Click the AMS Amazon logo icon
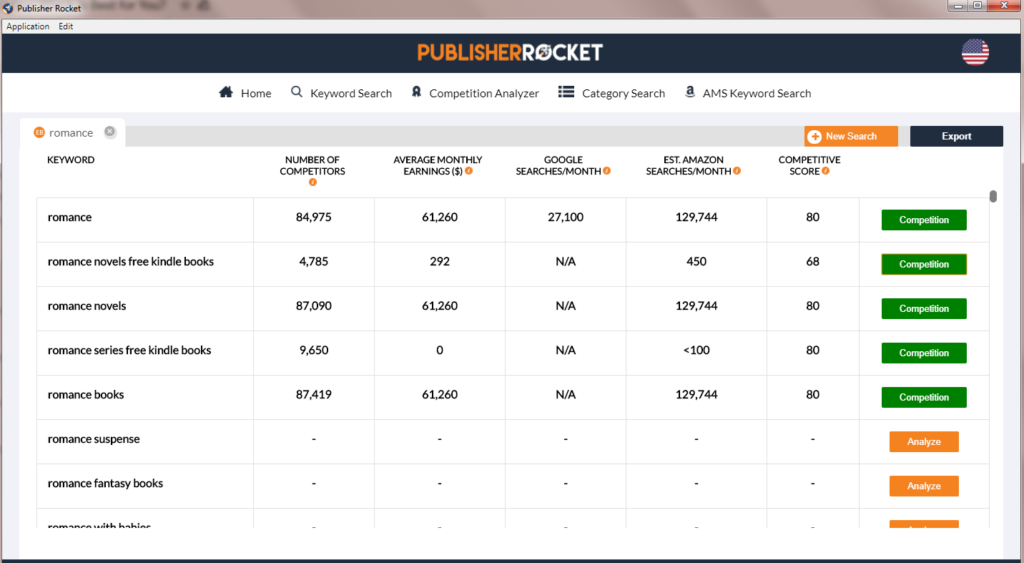 click(690, 92)
